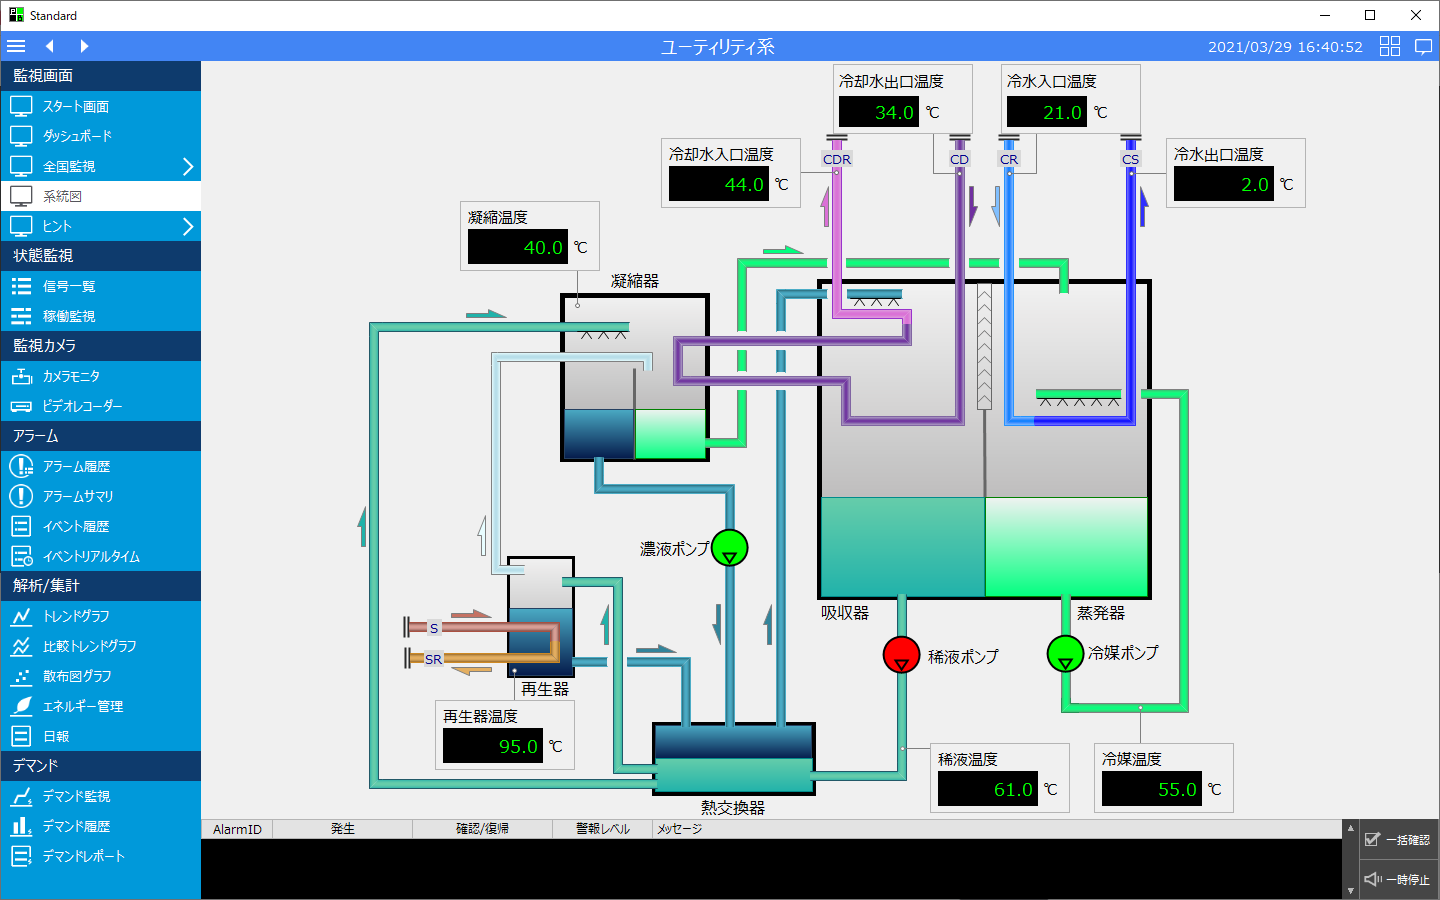Click the CS pipe label
The height and width of the screenshot is (900, 1440).
tap(1130, 159)
